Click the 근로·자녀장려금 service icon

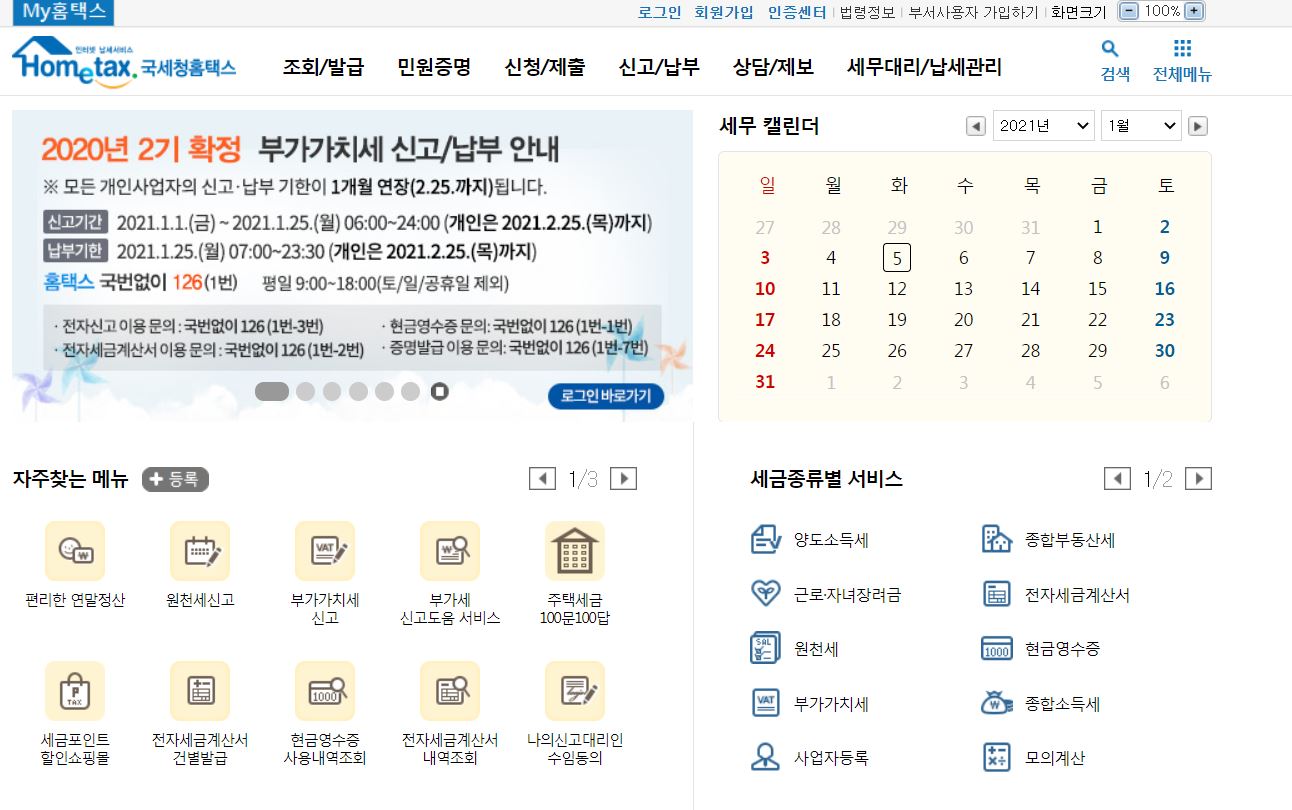pyautogui.click(x=765, y=594)
